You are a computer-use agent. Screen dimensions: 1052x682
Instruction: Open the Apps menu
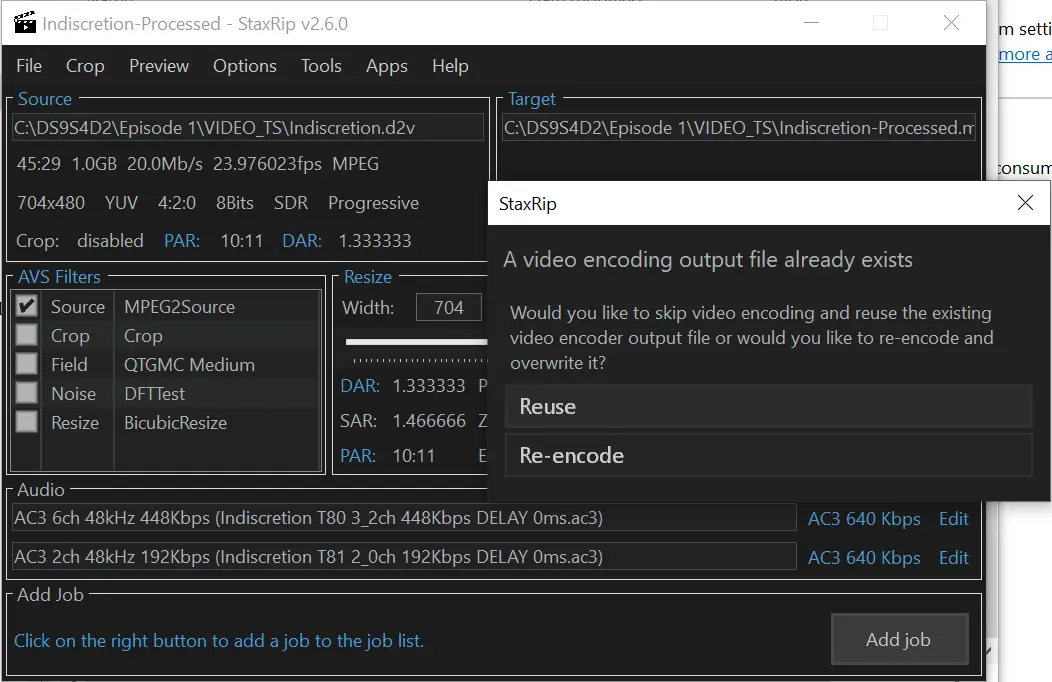386,66
